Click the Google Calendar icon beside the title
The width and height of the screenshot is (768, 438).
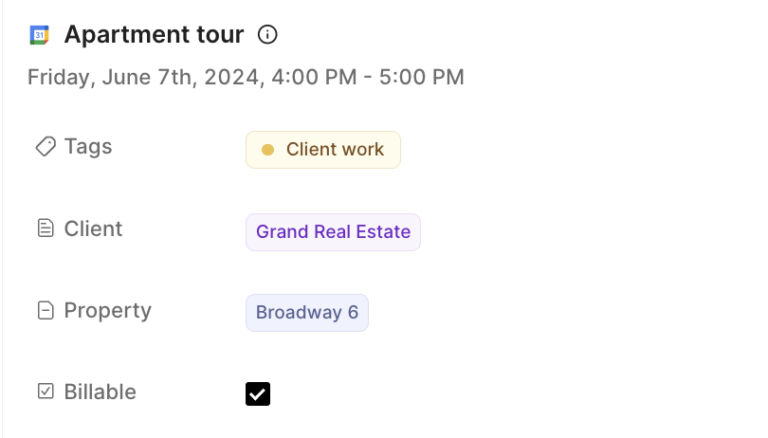point(39,35)
